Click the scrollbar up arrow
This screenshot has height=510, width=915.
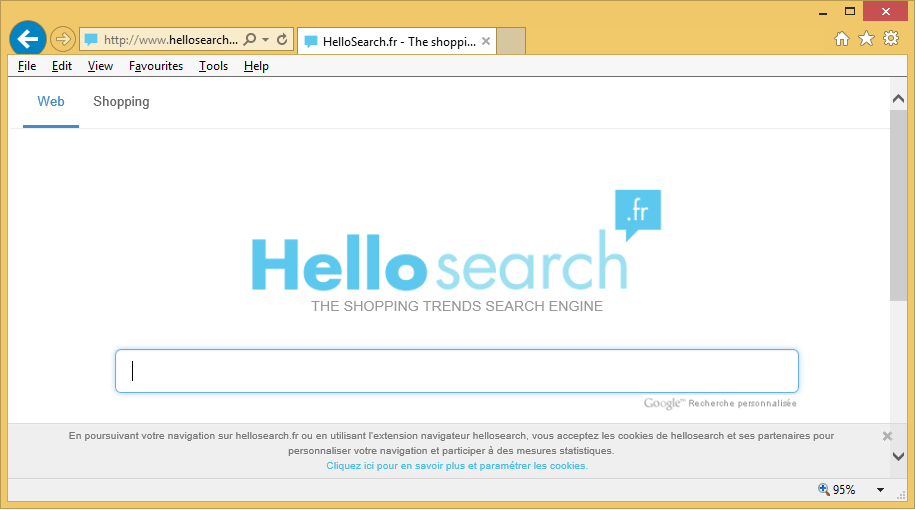pyautogui.click(x=899, y=99)
